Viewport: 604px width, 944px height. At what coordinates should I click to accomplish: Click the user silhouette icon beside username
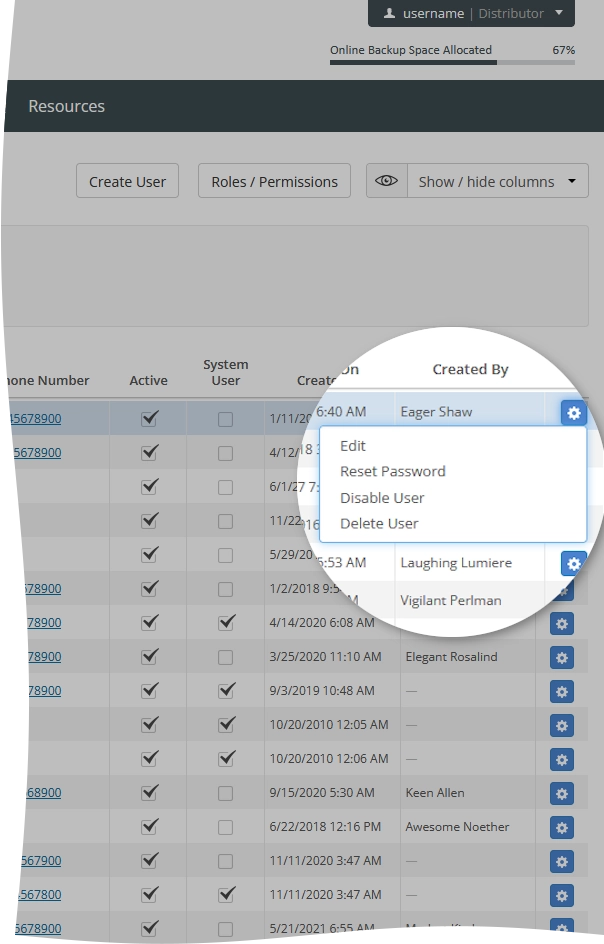[390, 13]
